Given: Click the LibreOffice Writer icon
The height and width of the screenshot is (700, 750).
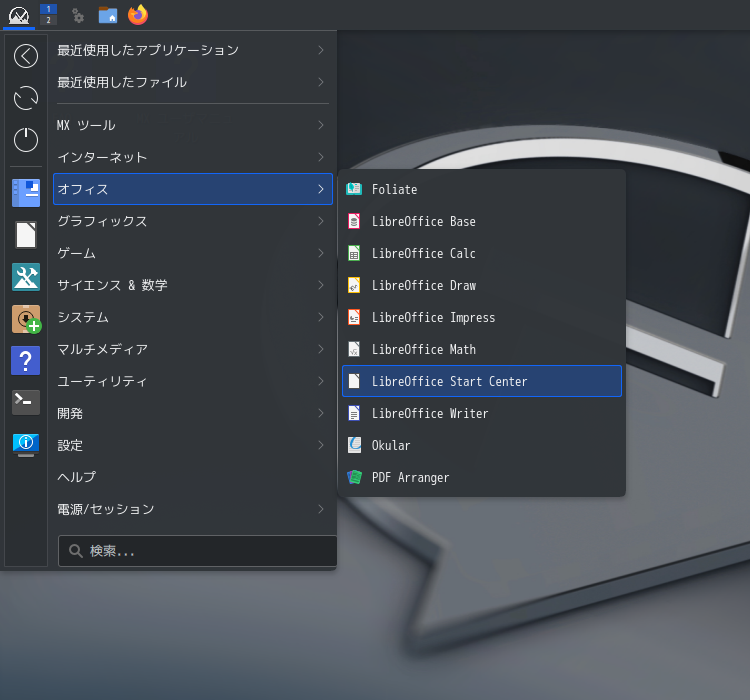Looking at the screenshot, I should click(354, 413).
